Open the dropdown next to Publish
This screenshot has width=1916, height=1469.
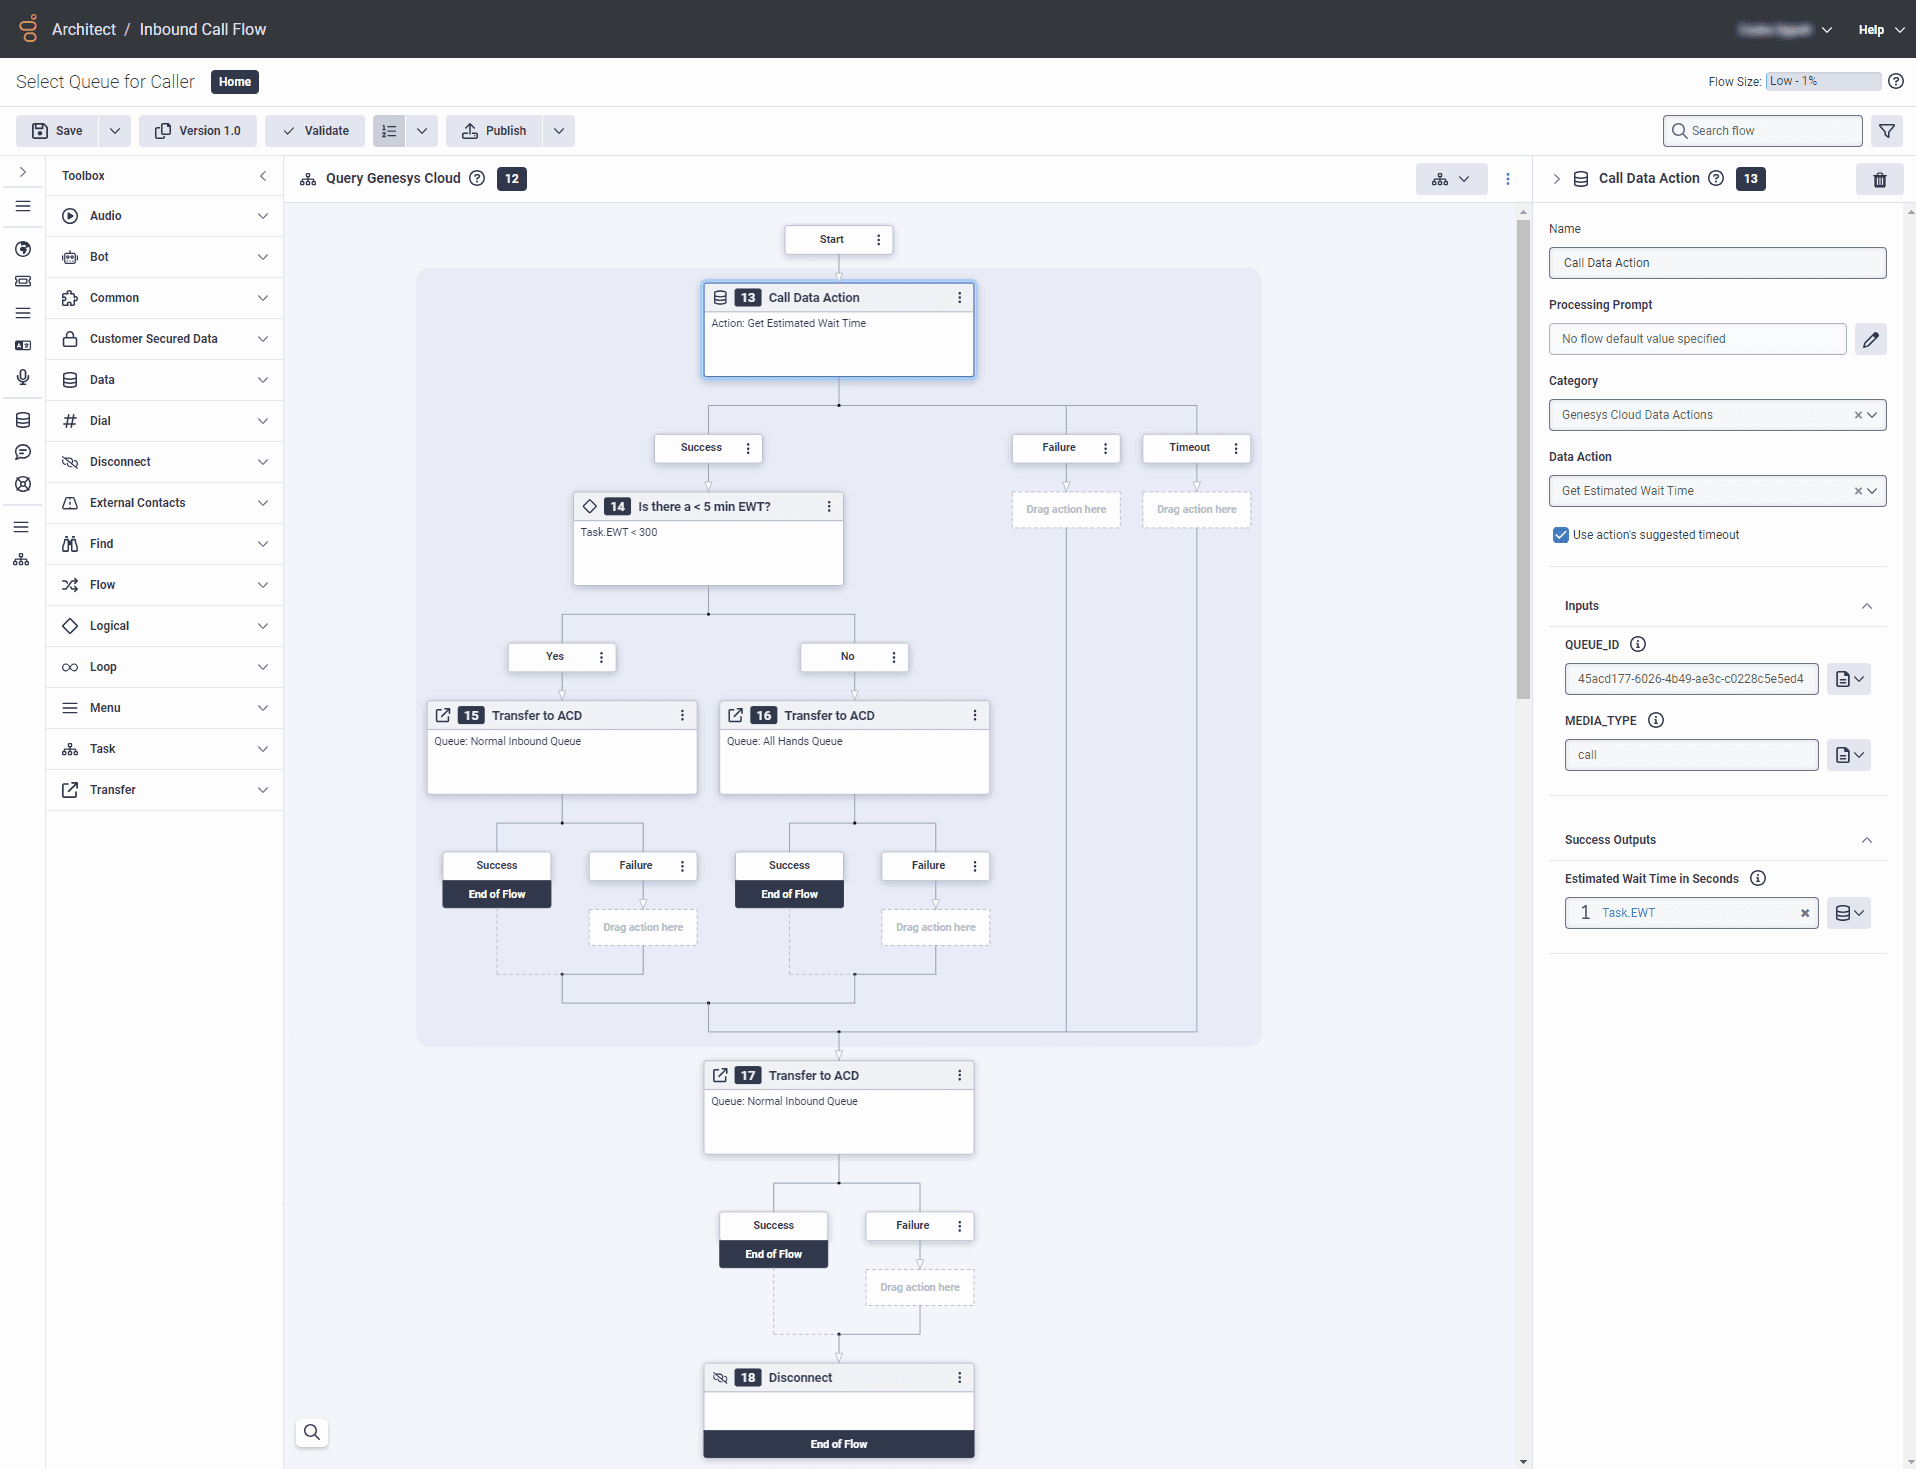click(558, 130)
